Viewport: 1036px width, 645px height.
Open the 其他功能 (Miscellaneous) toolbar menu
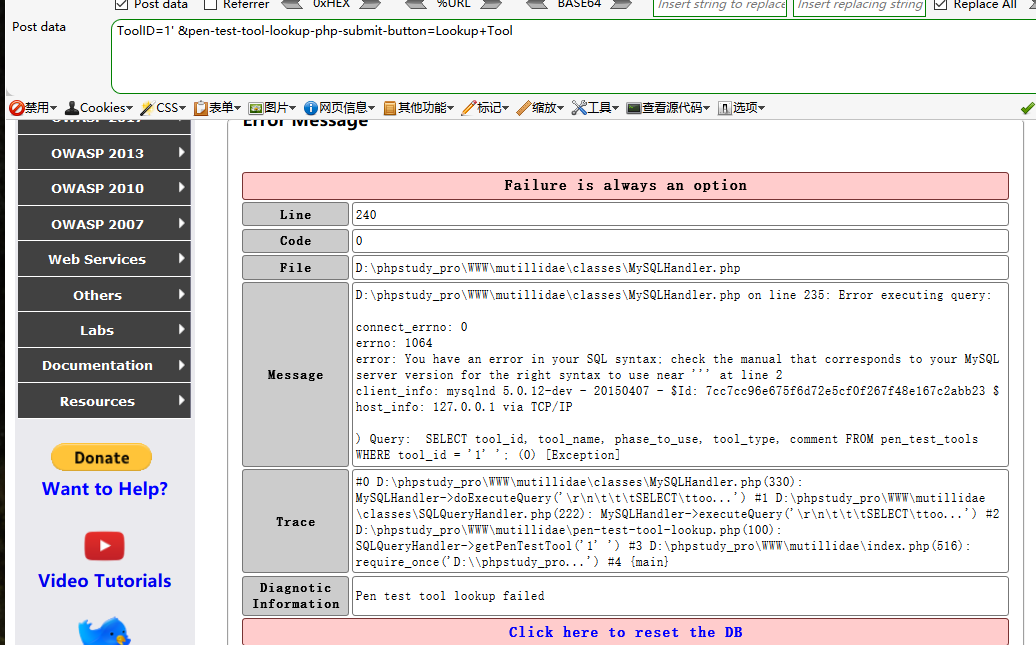coord(419,108)
